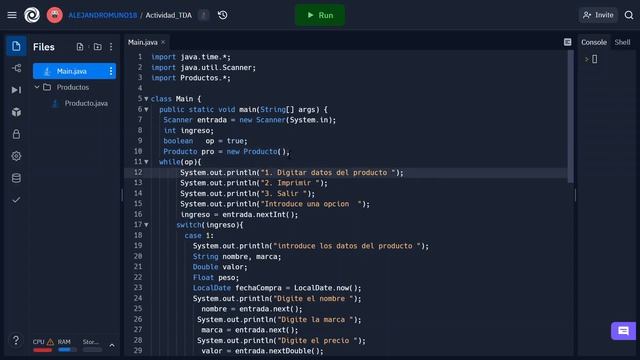Close the Main.java tab
The image size is (640, 360).
click(163, 42)
